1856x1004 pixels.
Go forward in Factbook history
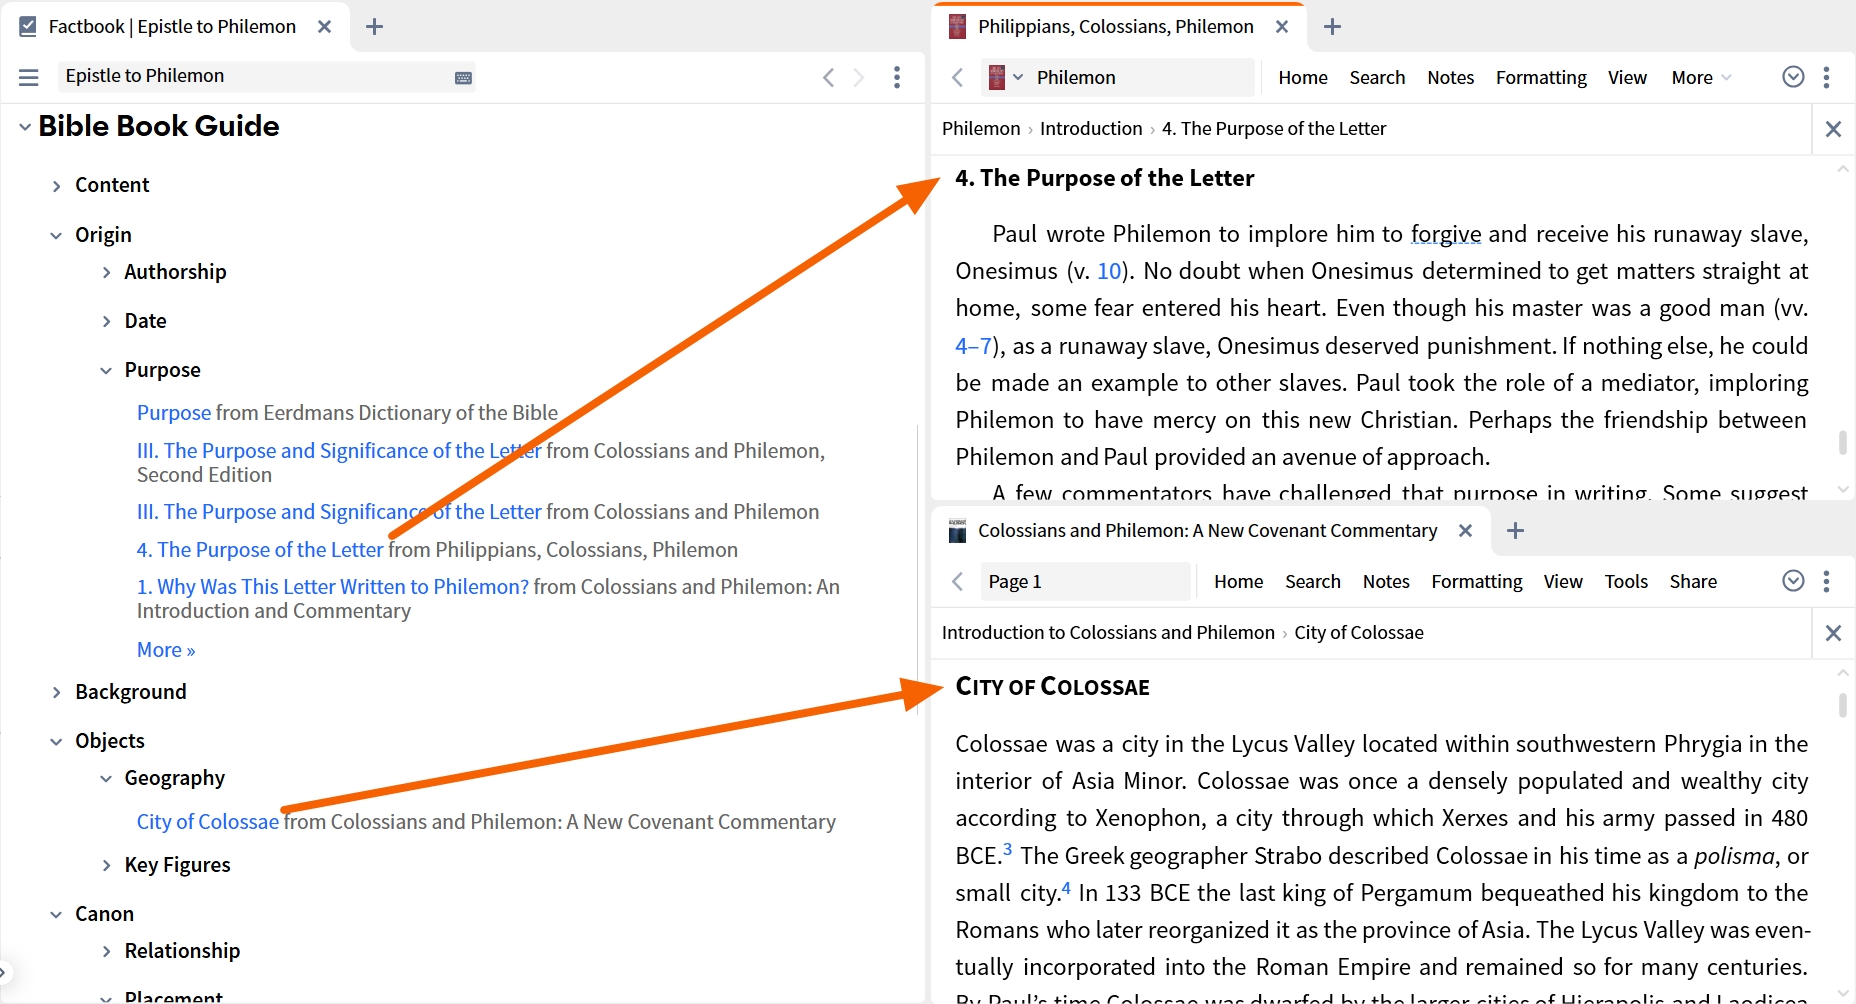coord(858,77)
